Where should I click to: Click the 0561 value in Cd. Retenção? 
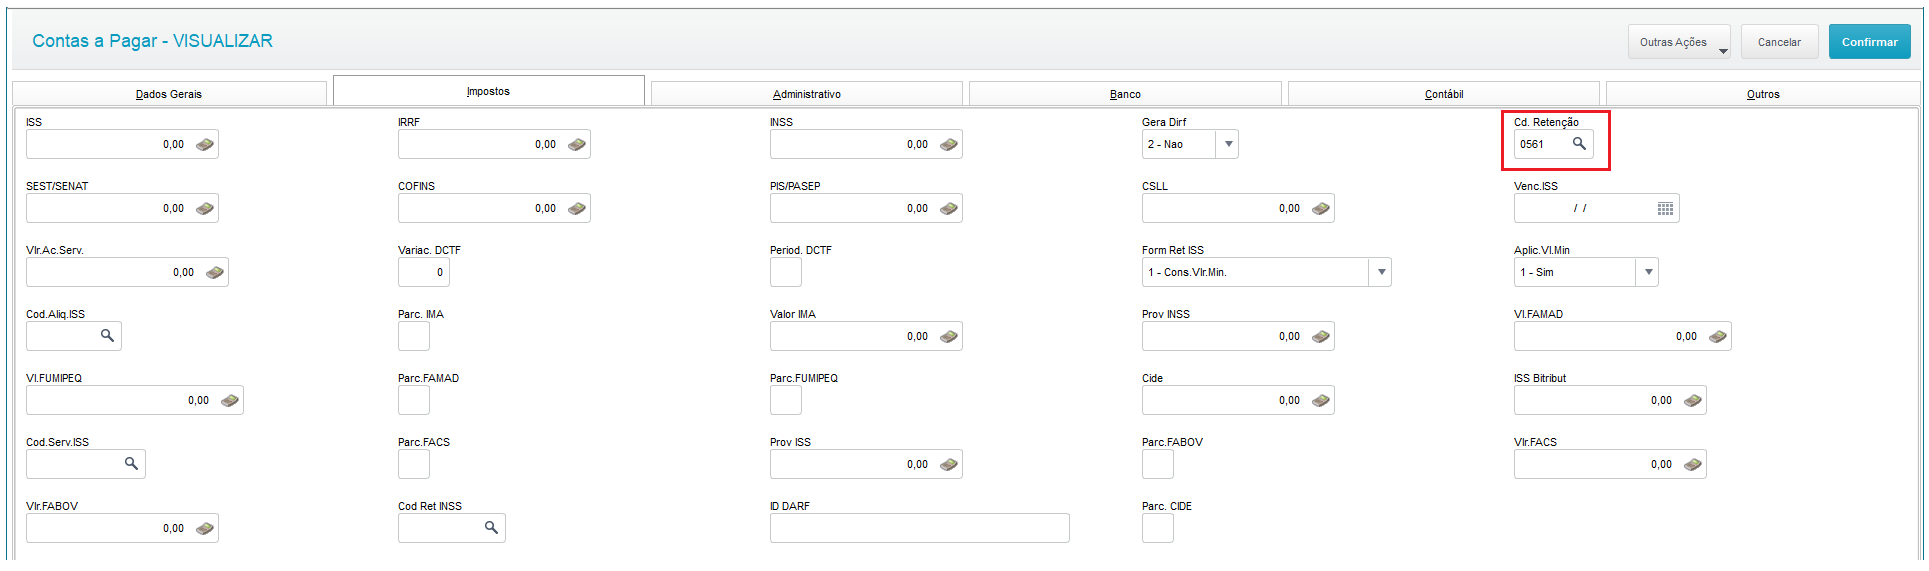point(1532,145)
